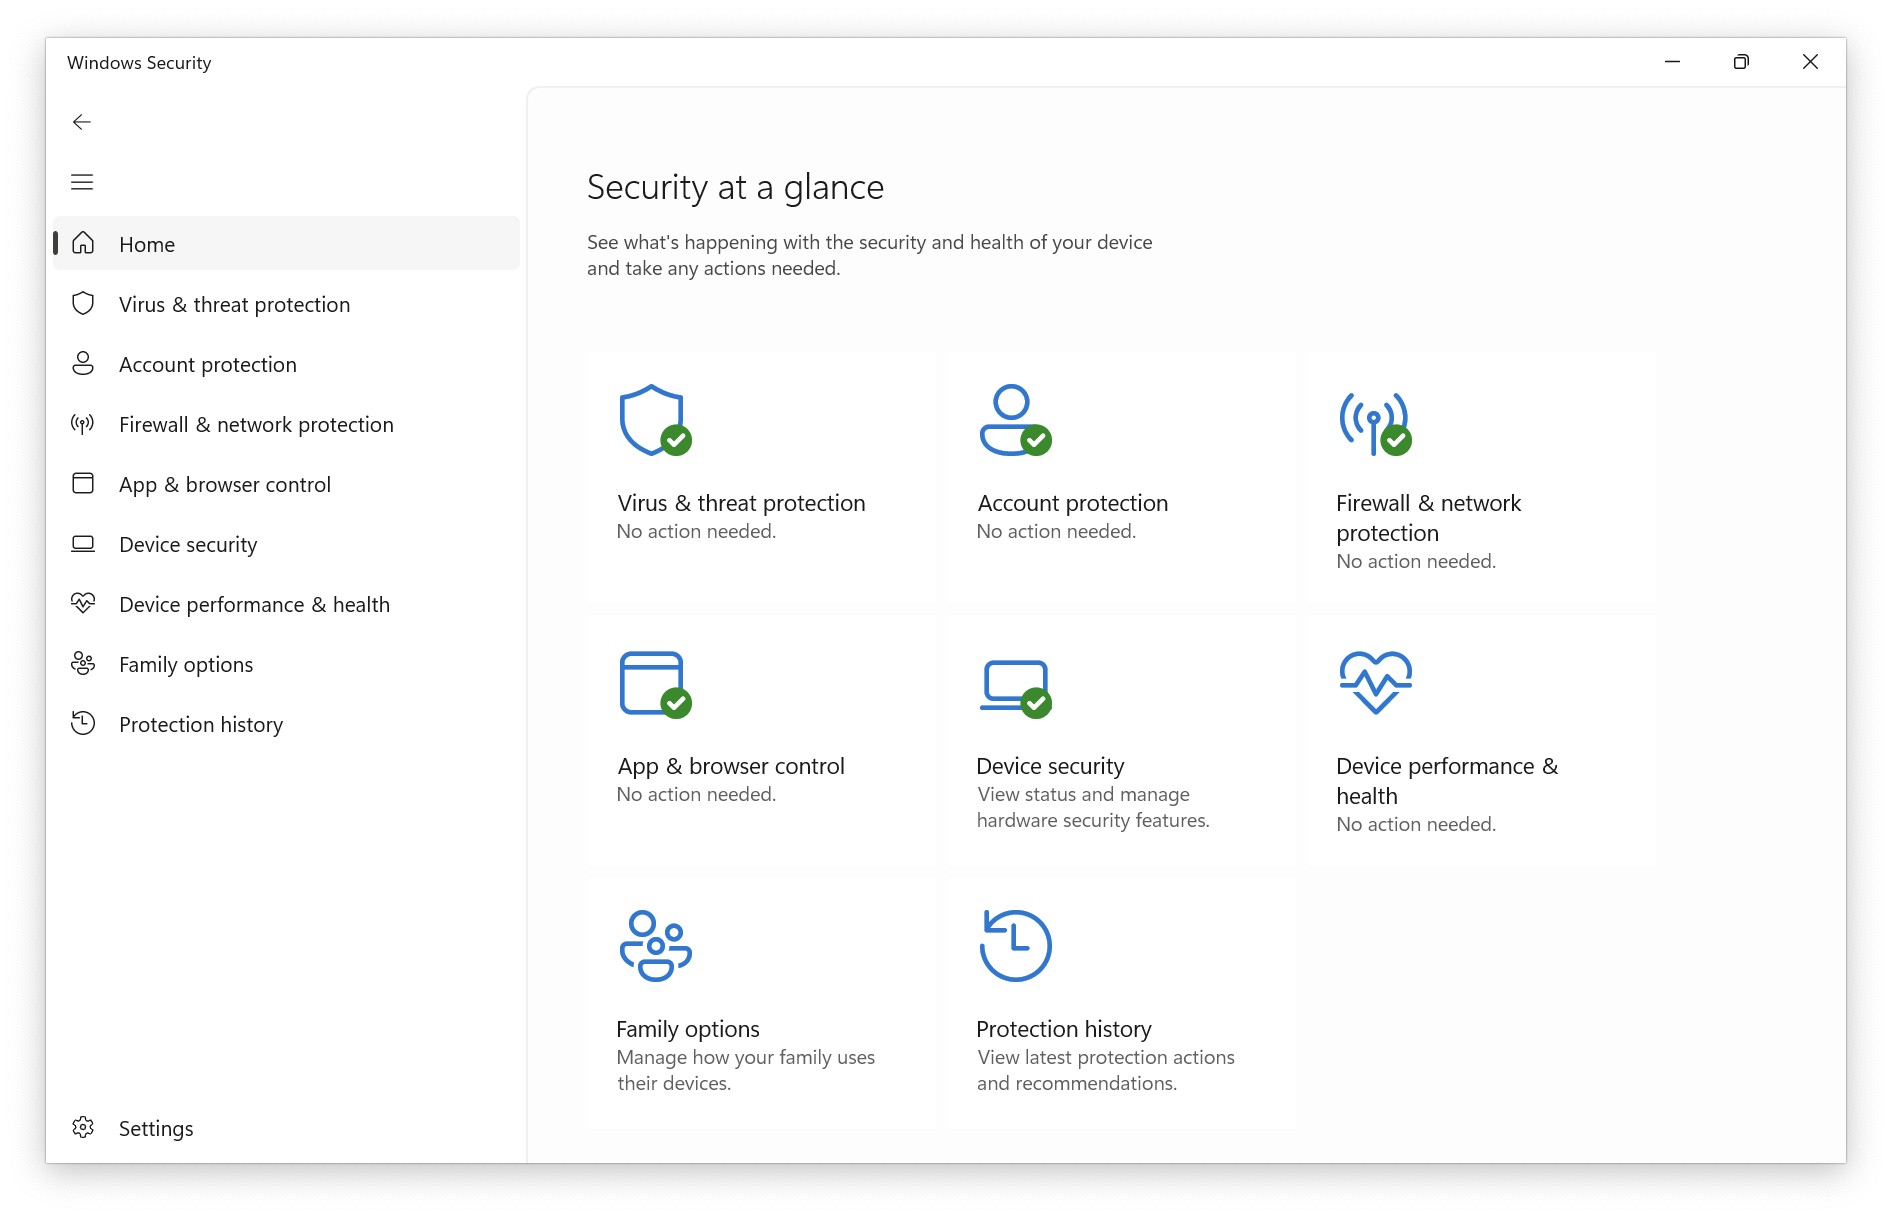Open Account protection sidebar label
The height and width of the screenshot is (1218, 1892).
(x=208, y=364)
